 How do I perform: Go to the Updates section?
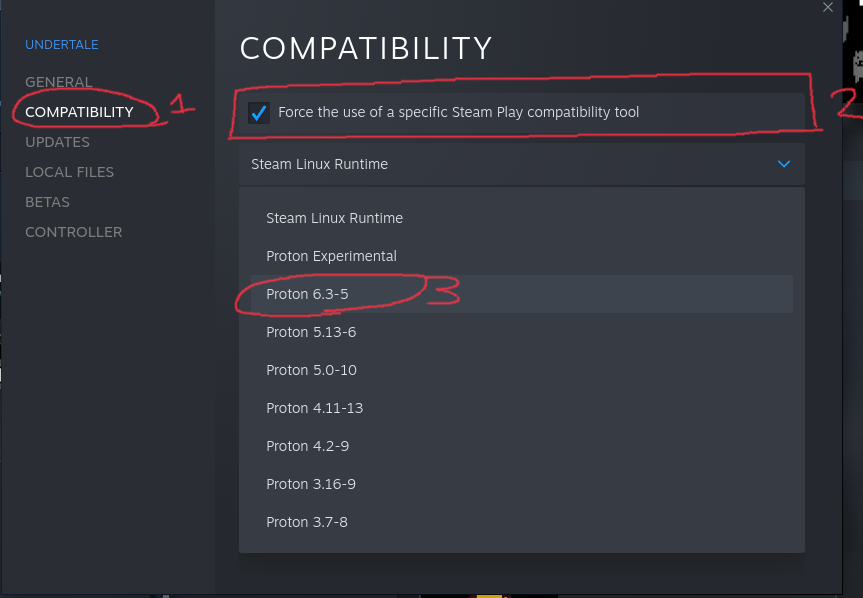pos(57,142)
